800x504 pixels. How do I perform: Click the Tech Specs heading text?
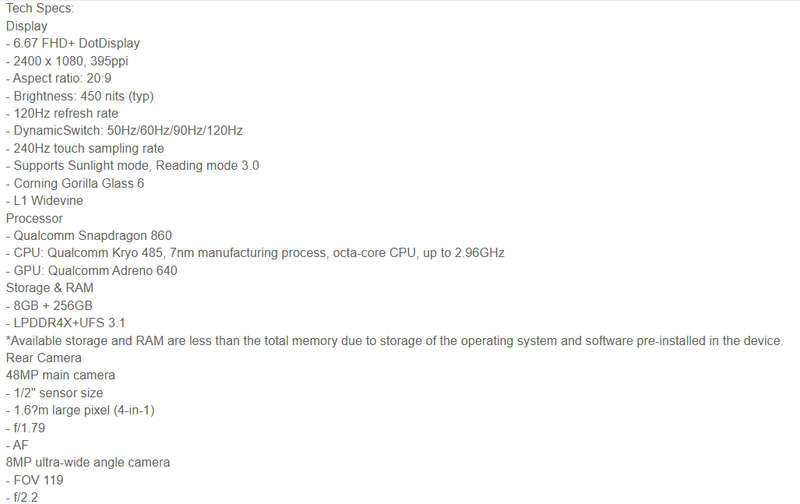click(40, 9)
